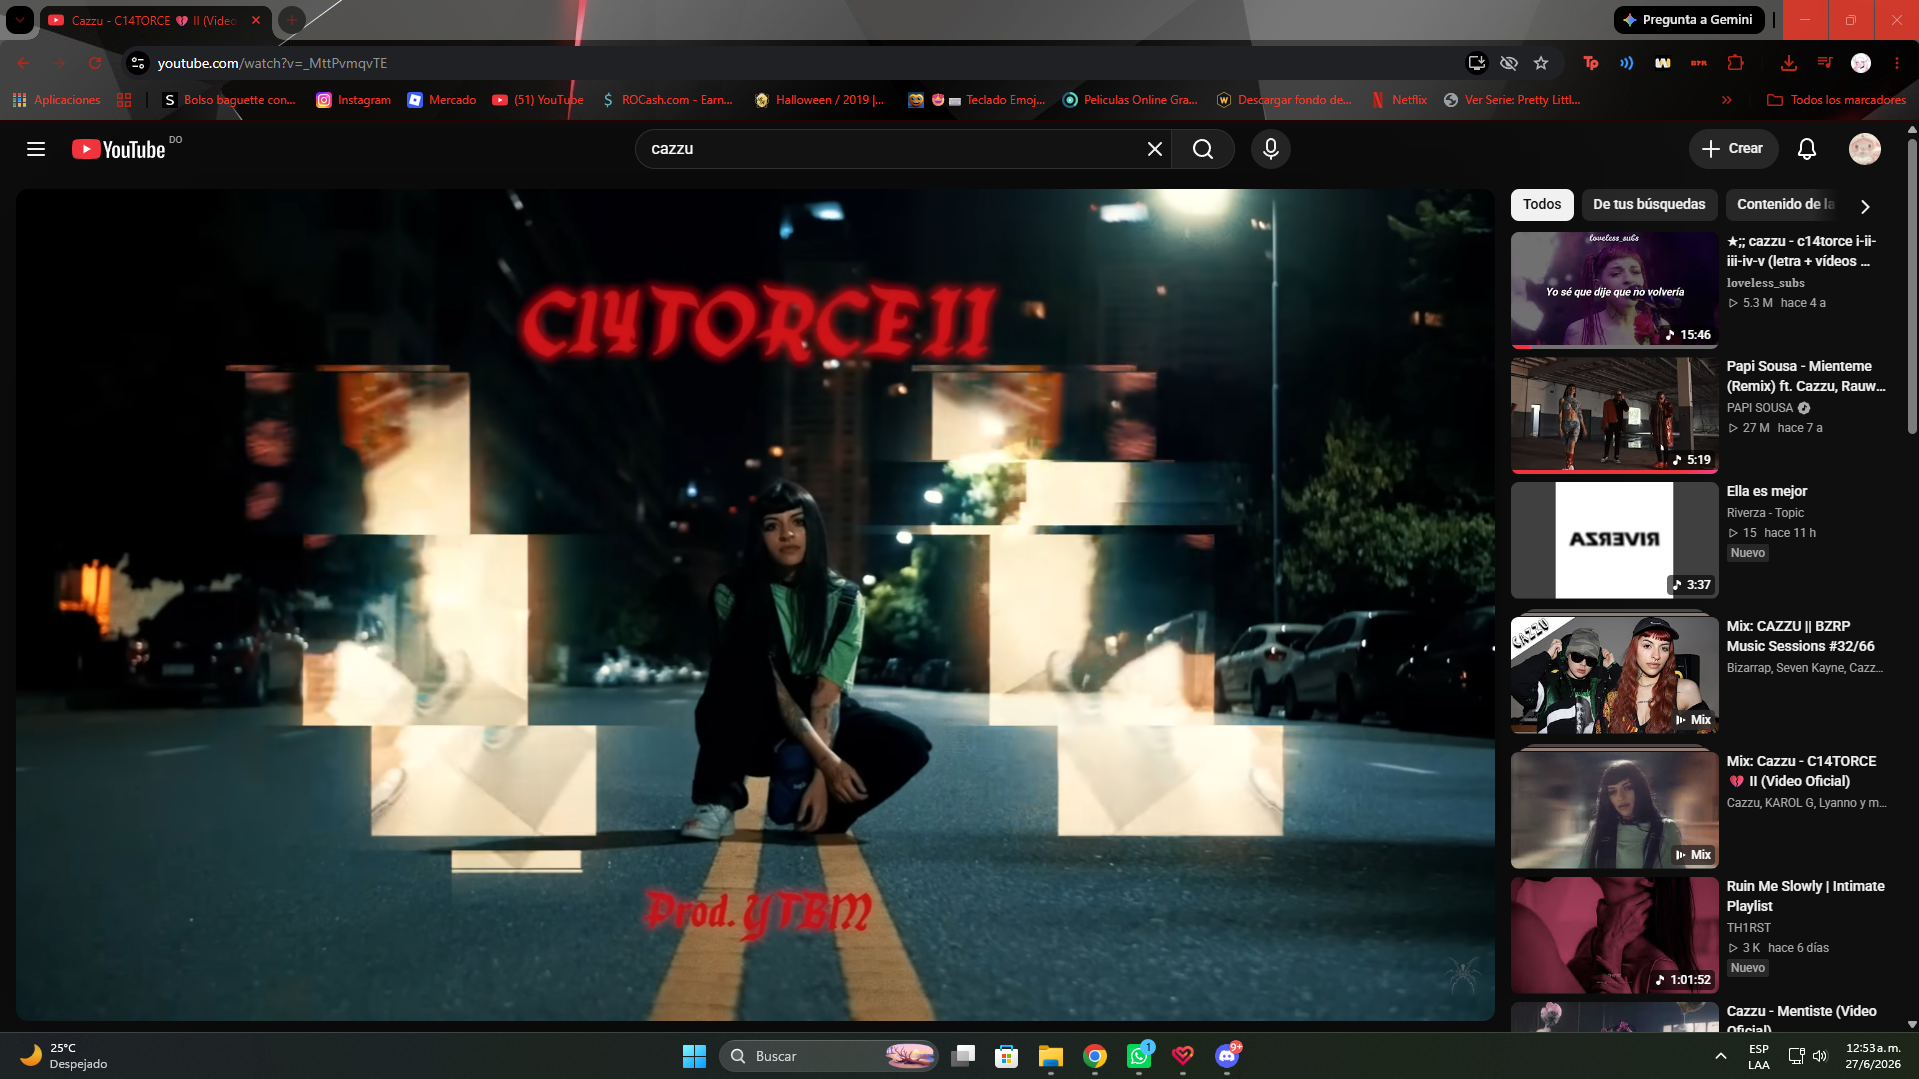Image resolution: width=1919 pixels, height=1079 pixels.
Task: Open the WhatsApp taskbar icon
Action: point(1139,1056)
